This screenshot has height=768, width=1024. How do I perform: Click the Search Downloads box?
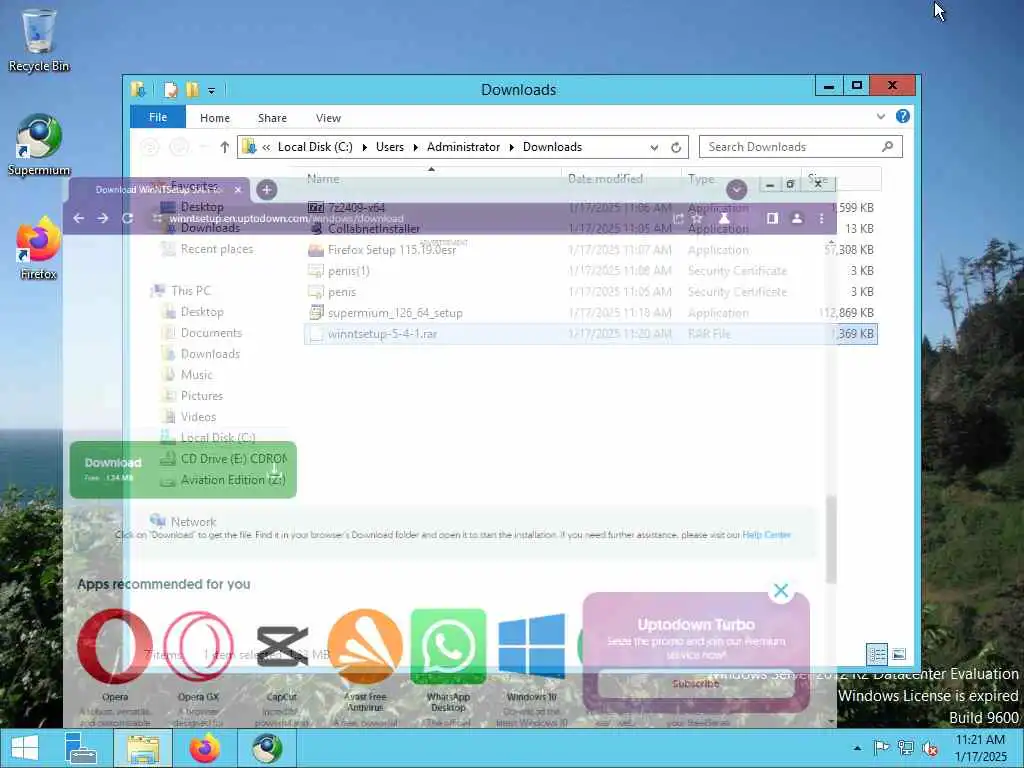tap(801, 147)
